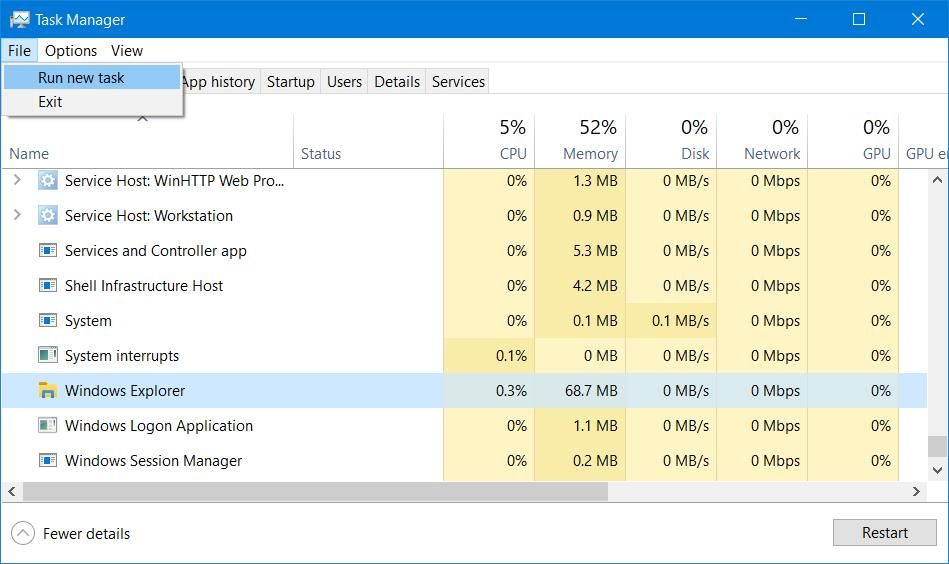Sort by the GPU column header
This screenshot has width=949, height=564.
(853, 140)
